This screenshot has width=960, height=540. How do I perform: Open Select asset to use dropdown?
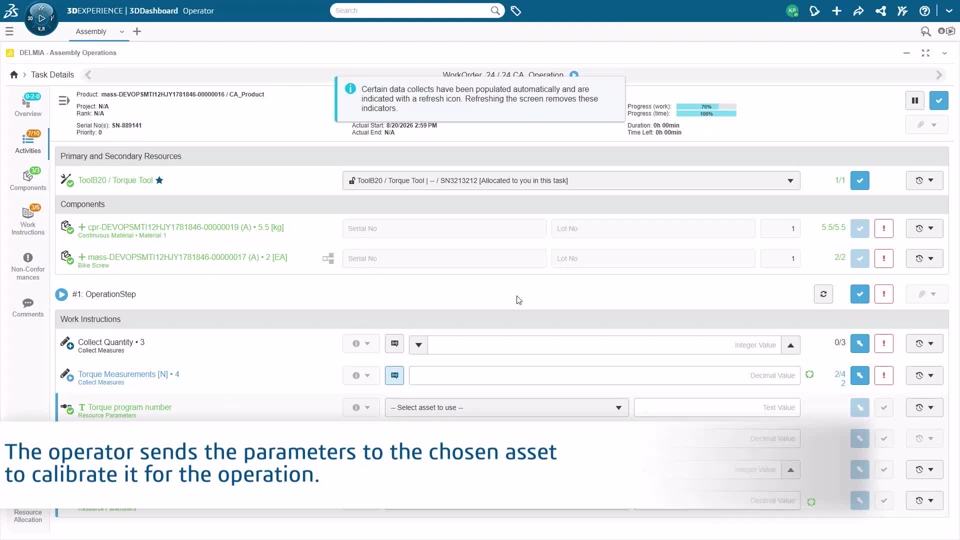[x=506, y=408]
